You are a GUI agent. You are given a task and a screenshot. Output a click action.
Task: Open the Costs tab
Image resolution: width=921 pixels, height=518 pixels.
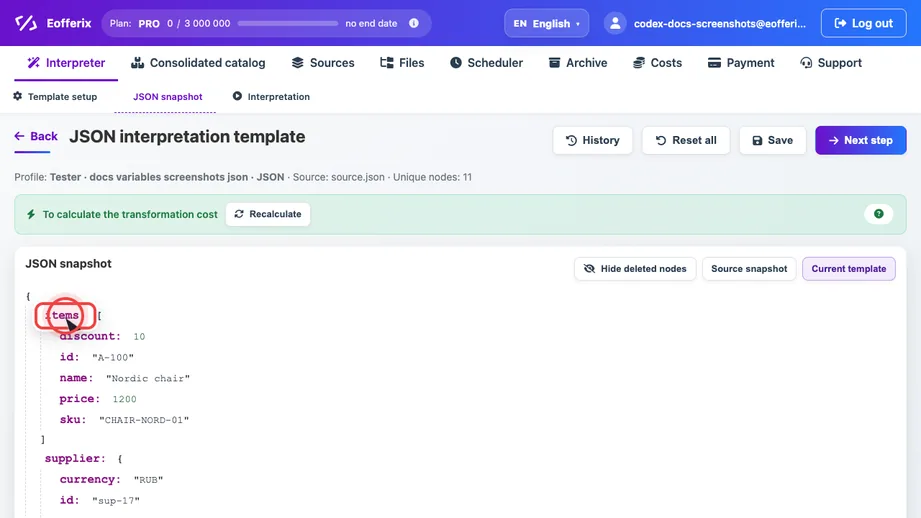point(657,63)
